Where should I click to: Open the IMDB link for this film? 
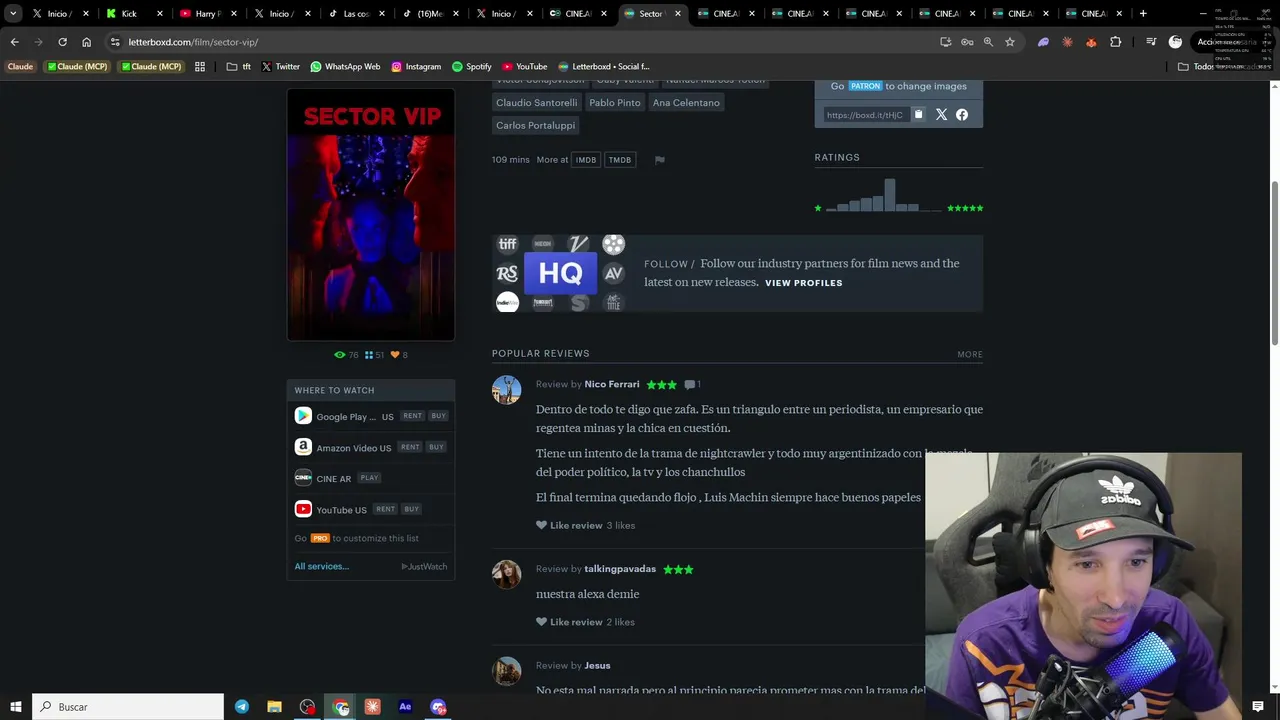pos(586,160)
